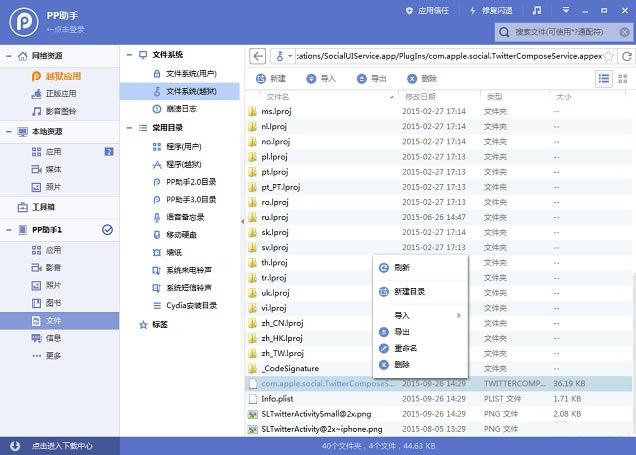Open 影音图铃 in the sidebar
The image size is (636, 455).
click(x=54, y=111)
